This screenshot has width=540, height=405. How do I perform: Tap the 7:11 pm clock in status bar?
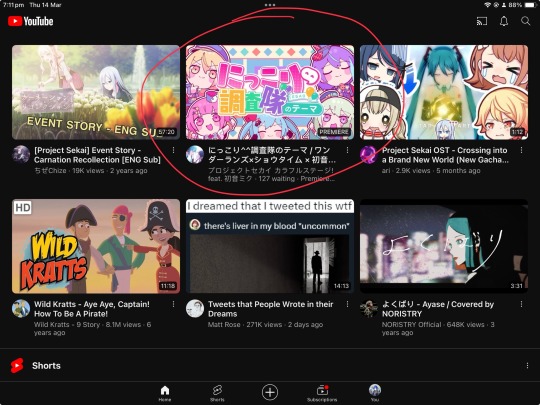pyautogui.click(x=13, y=5)
